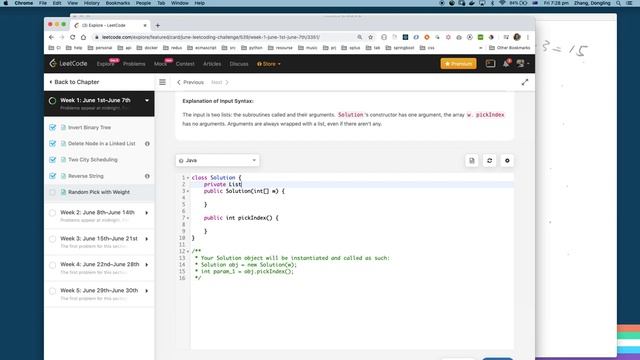This screenshot has width=640, height=360.
Task: Open editor settings gear
Action: (507, 160)
